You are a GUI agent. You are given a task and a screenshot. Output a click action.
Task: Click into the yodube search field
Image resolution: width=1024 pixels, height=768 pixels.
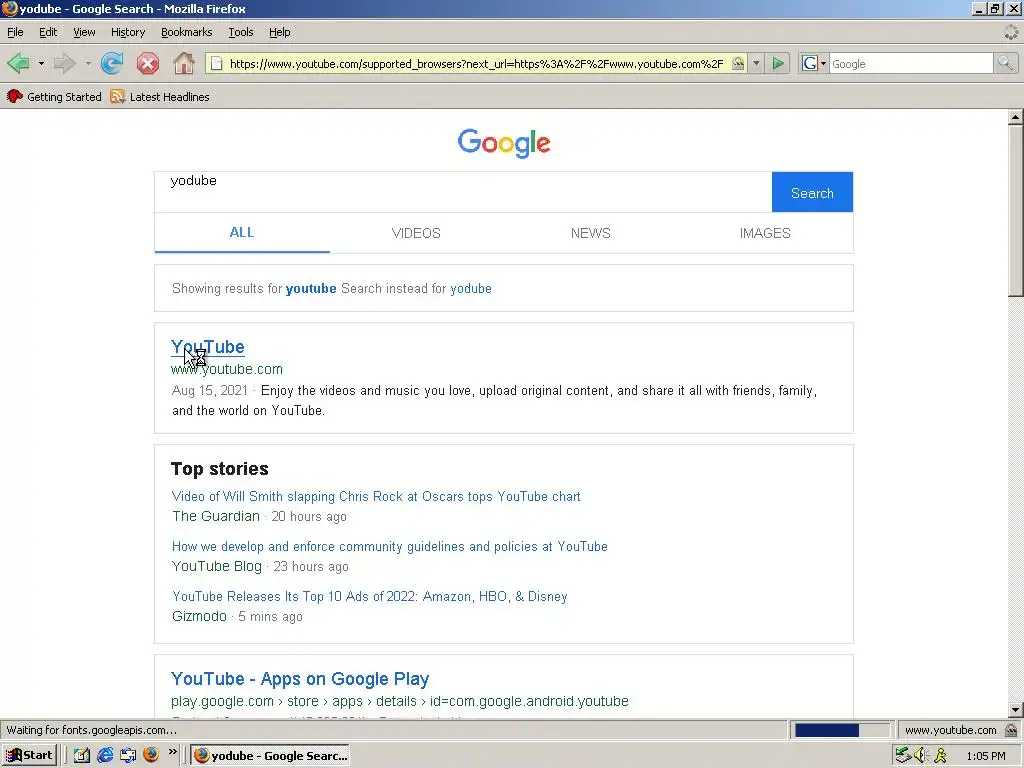tap(463, 192)
